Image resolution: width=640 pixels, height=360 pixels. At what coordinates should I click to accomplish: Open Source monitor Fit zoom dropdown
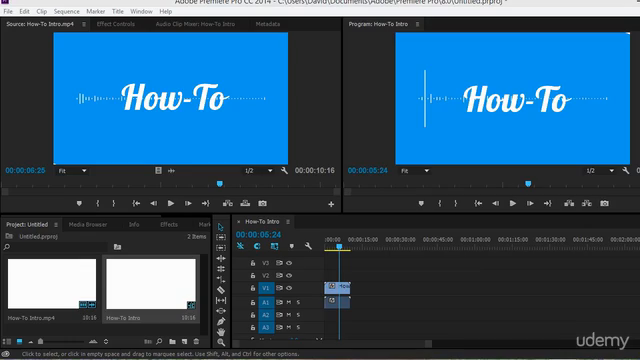click(72, 171)
